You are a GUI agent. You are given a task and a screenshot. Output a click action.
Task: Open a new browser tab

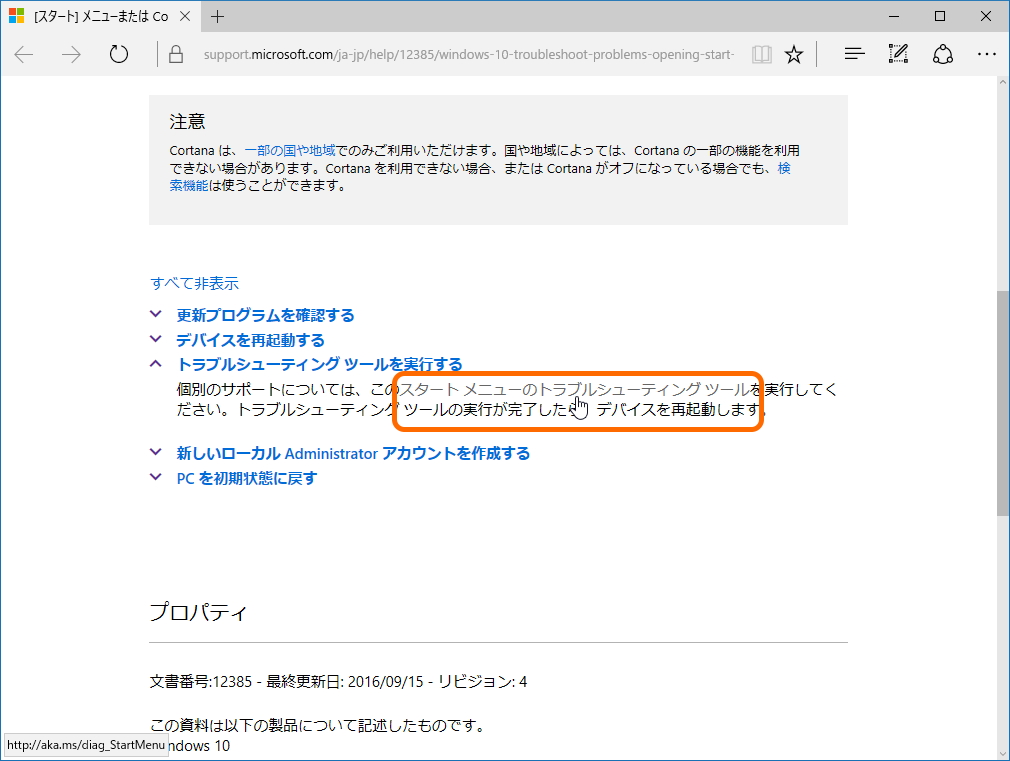coord(218,16)
